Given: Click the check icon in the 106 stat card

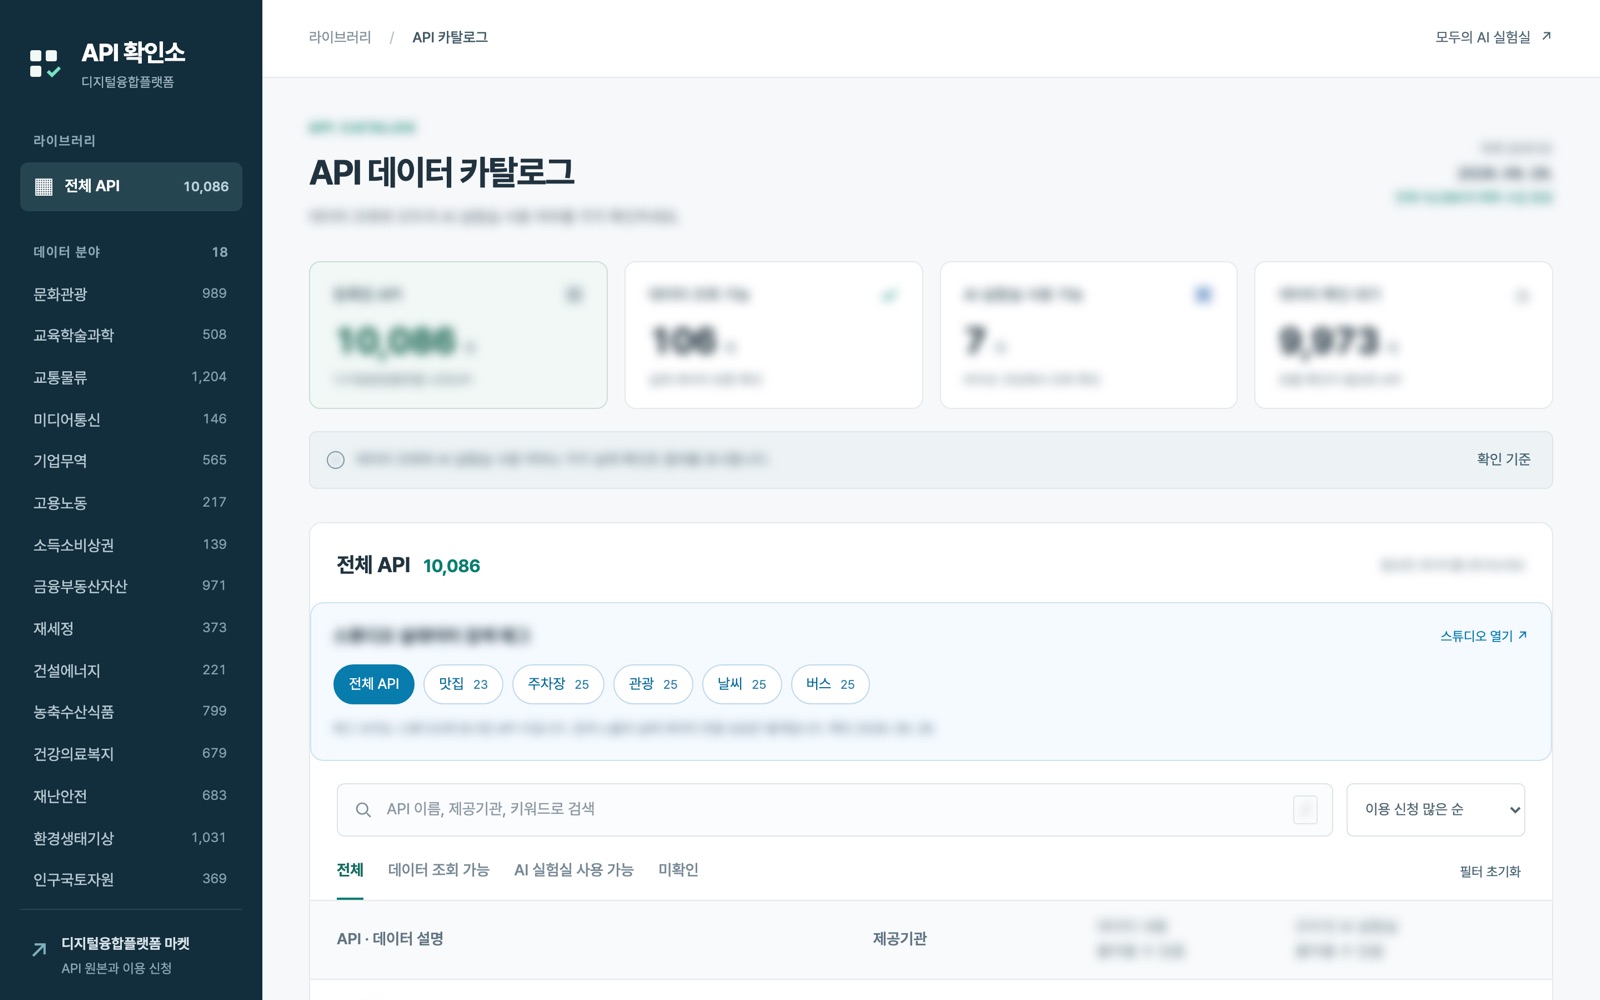Looking at the screenshot, I should [889, 295].
